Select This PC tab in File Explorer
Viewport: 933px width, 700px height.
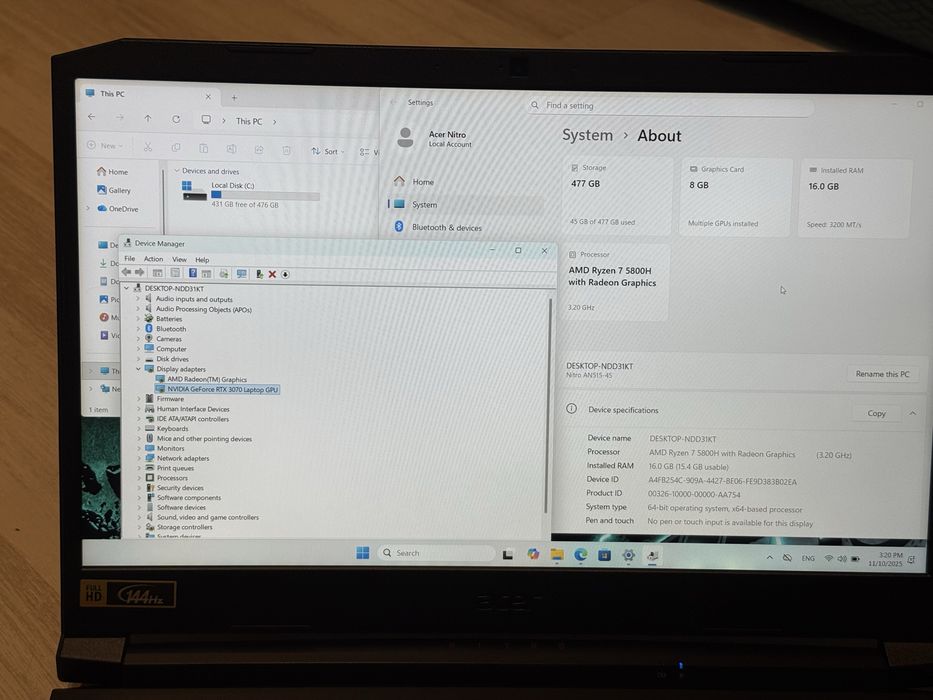pyautogui.click(x=149, y=95)
